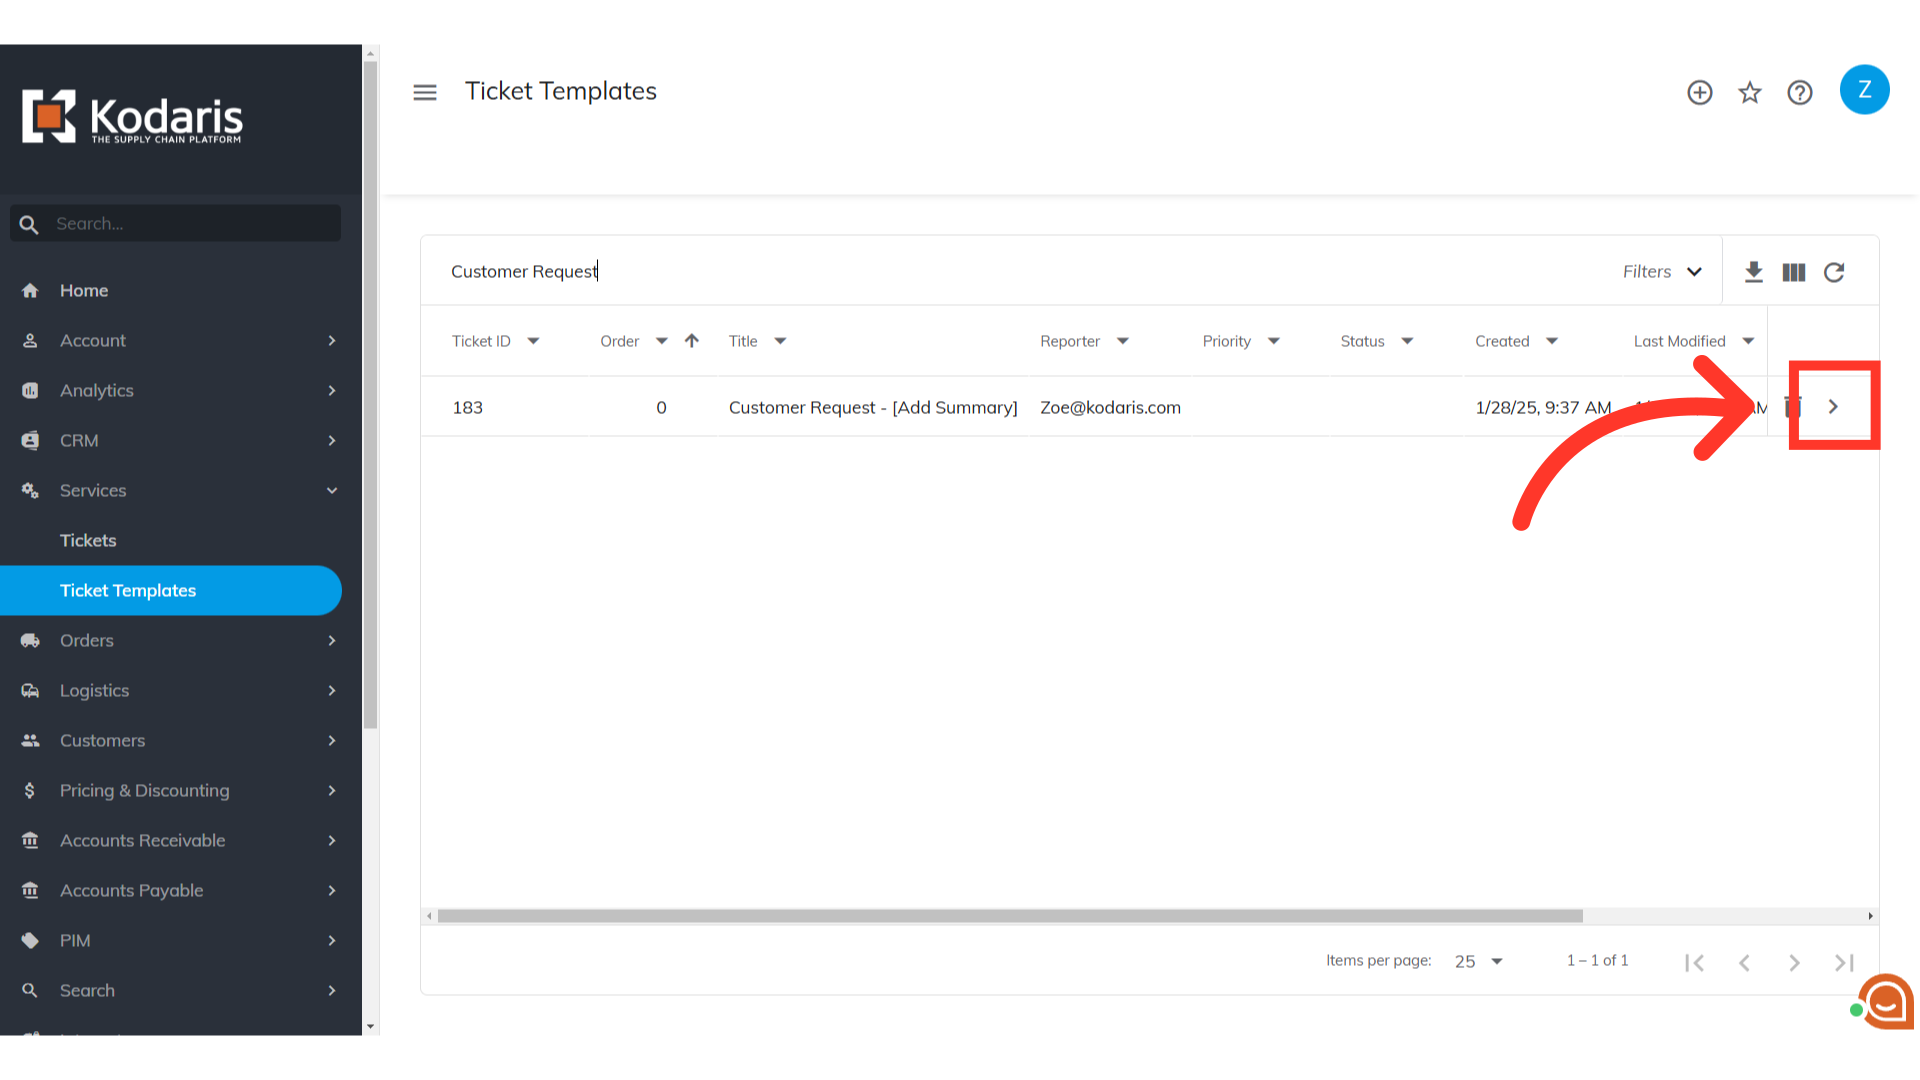Select Tickets in the sidebar
The width and height of the screenshot is (1920, 1080).
coord(88,540)
